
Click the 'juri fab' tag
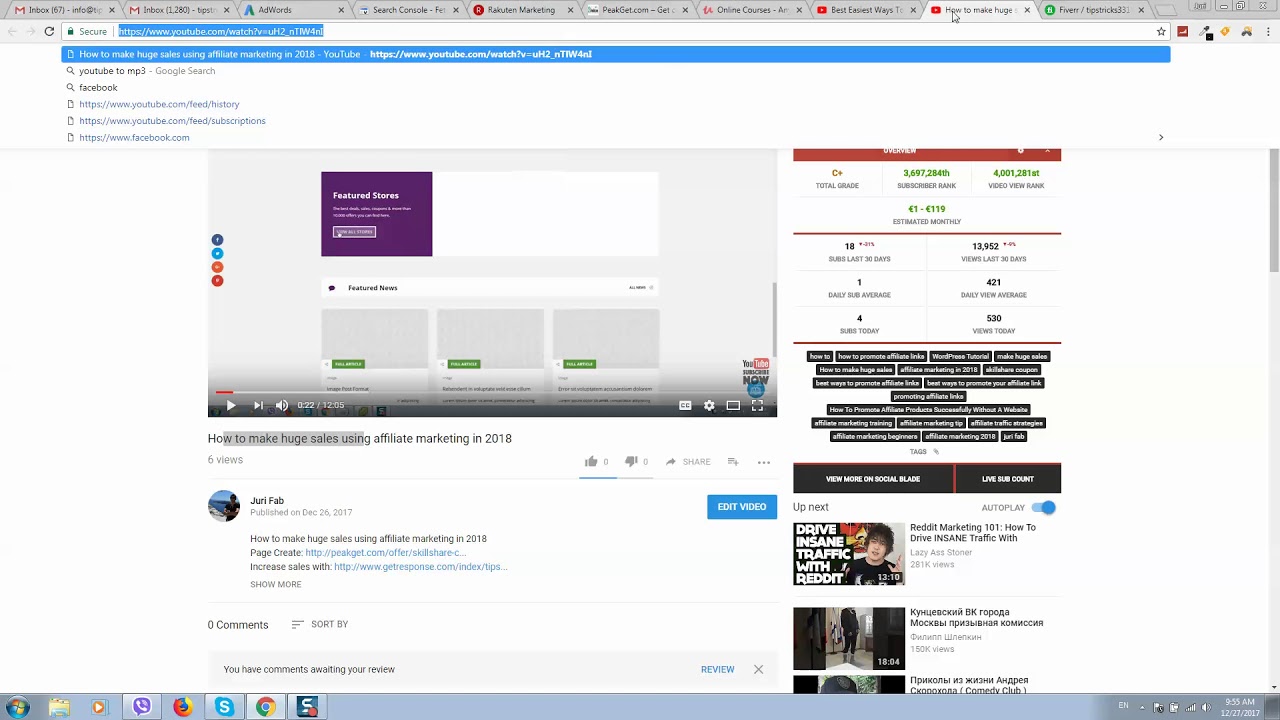[1013, 436]
